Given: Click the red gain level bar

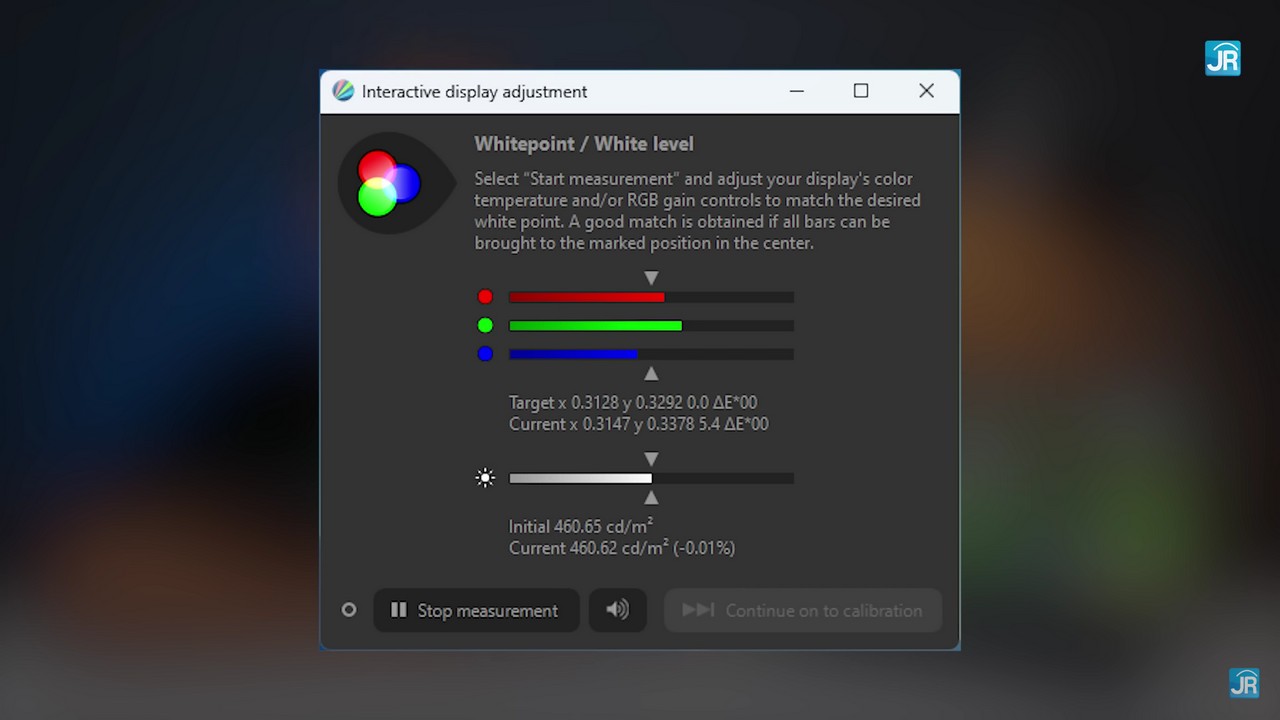Looking at the screenshot, I should coord(651,297).
